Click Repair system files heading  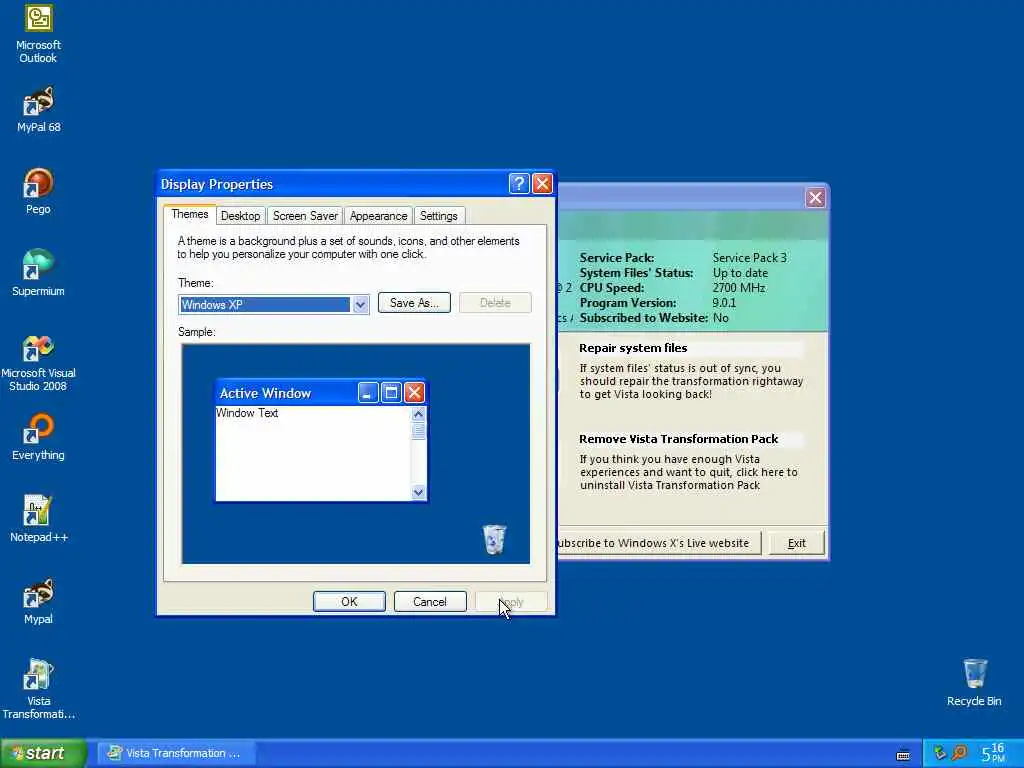633,348
